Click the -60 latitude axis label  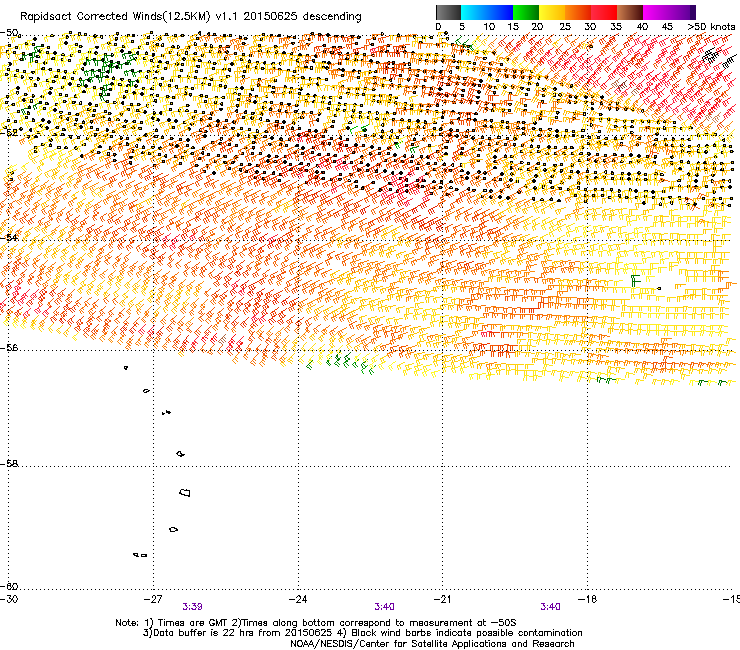pyautogui.click(x=9, y=587)
